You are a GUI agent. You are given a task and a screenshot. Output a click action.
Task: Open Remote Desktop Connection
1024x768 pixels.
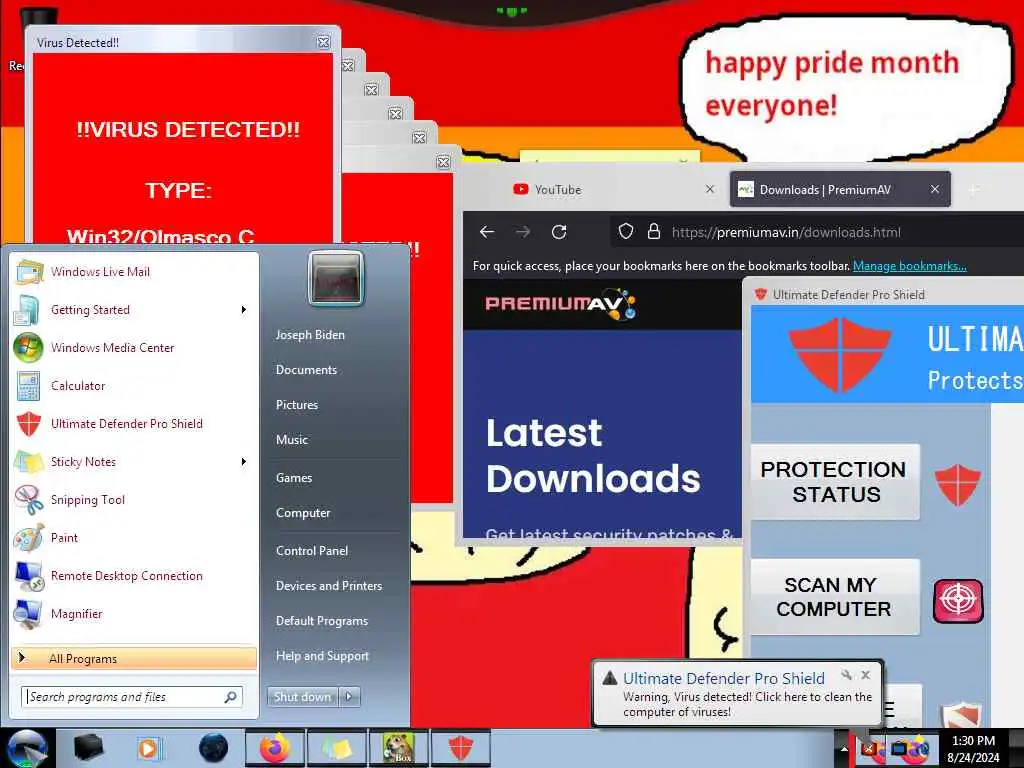[x=134, y=575]
